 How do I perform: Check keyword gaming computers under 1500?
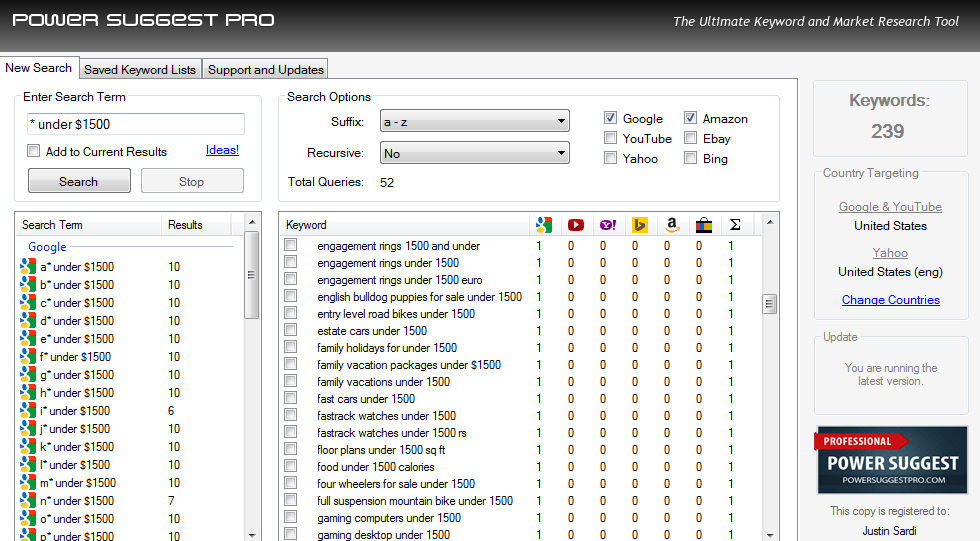coord(291,517)
